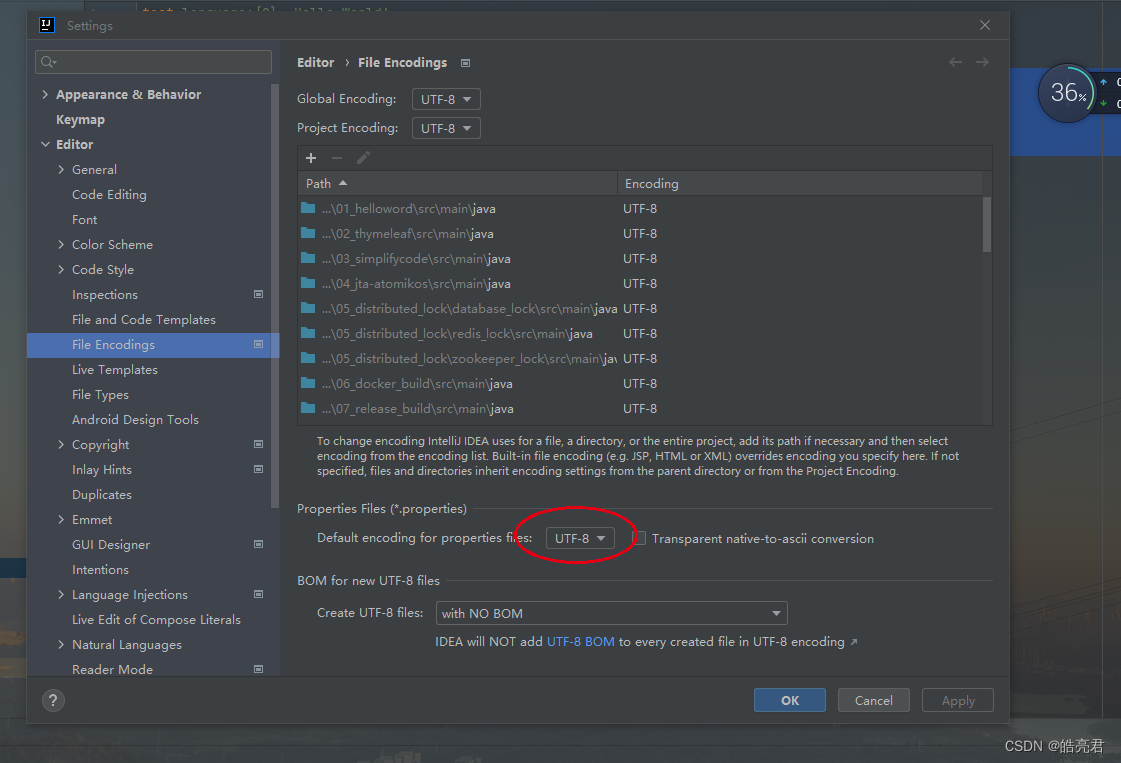Select the redis_lock path row
The height and width of the screenshot is (763, 1121).
[x=641, y=333]
